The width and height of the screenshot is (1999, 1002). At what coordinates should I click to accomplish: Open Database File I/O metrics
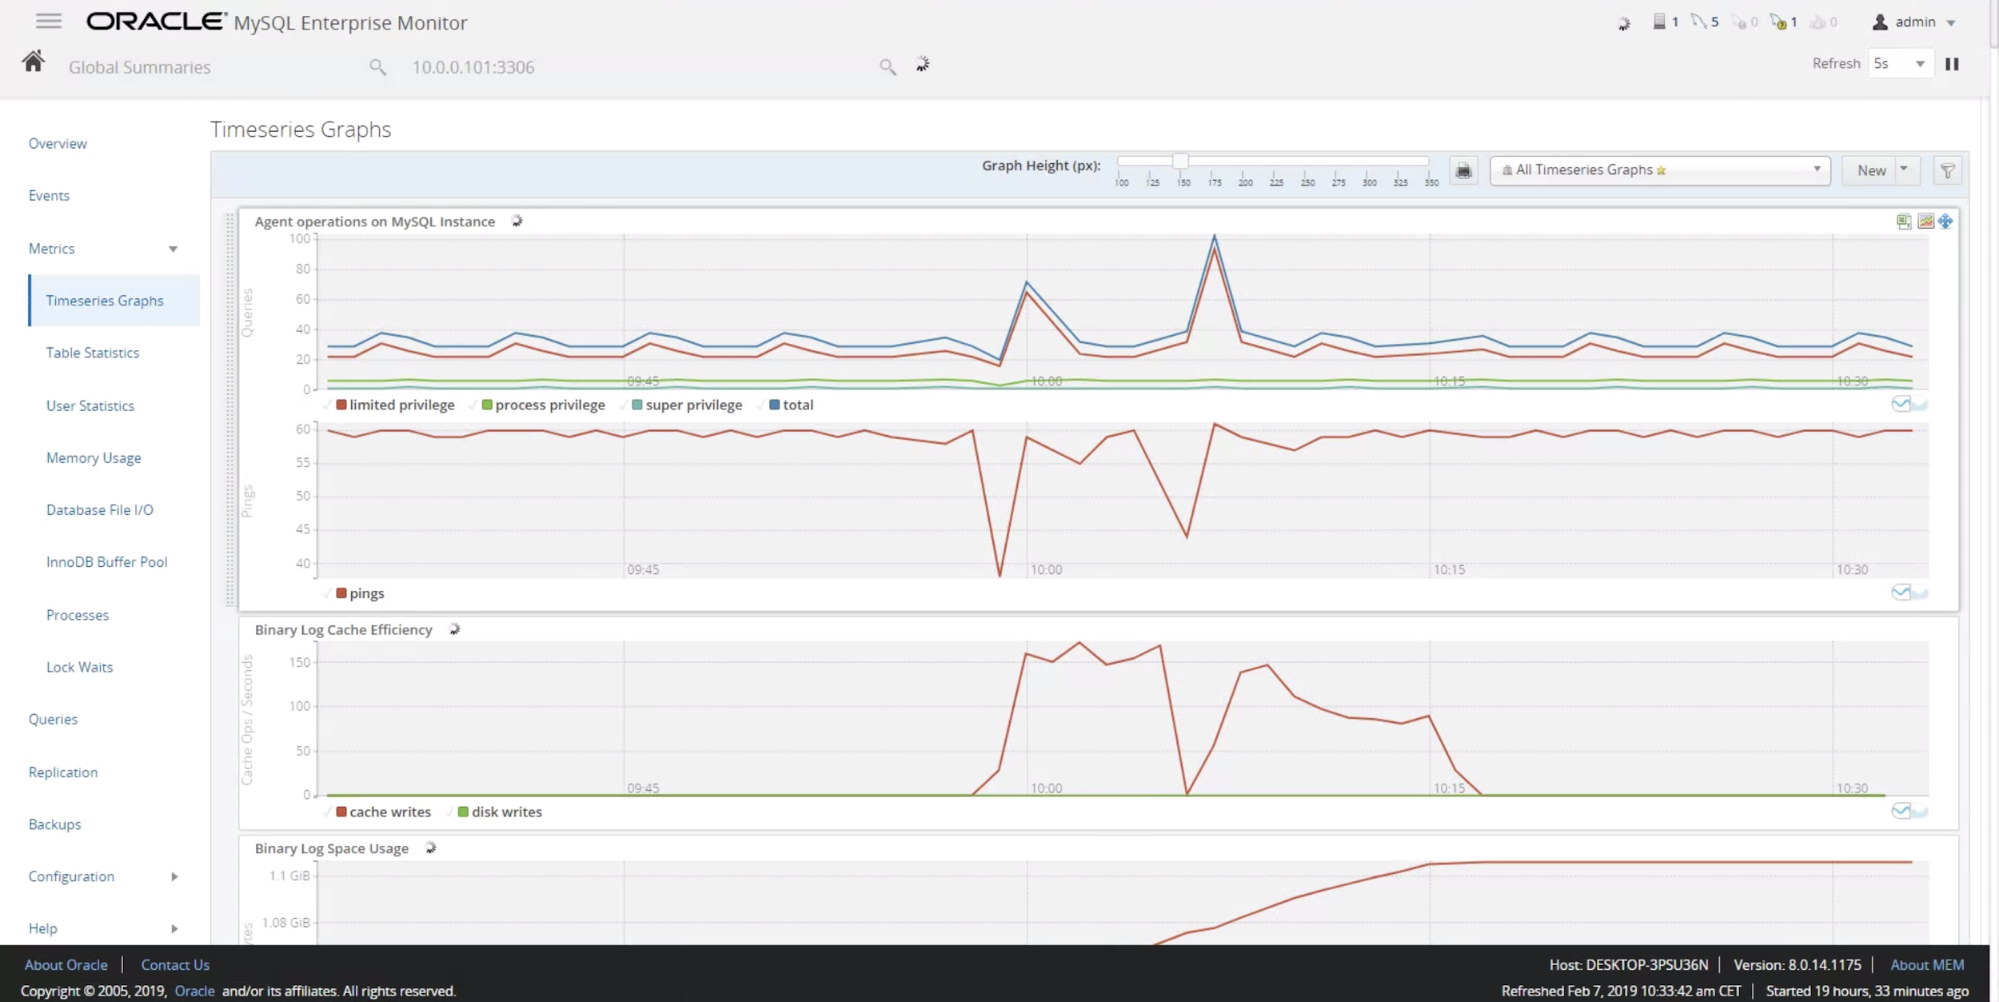pyautogui.click(x=100, y=510)
